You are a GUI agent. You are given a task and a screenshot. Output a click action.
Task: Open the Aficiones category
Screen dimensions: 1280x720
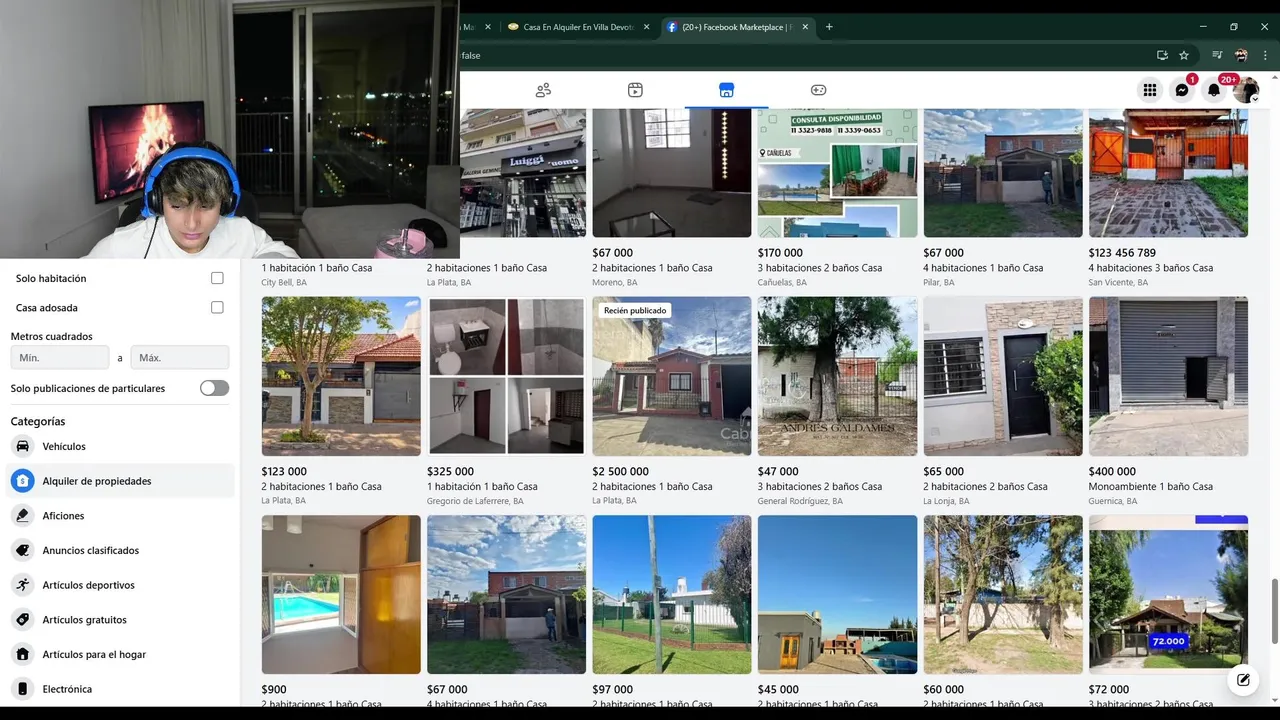(120, 516)
